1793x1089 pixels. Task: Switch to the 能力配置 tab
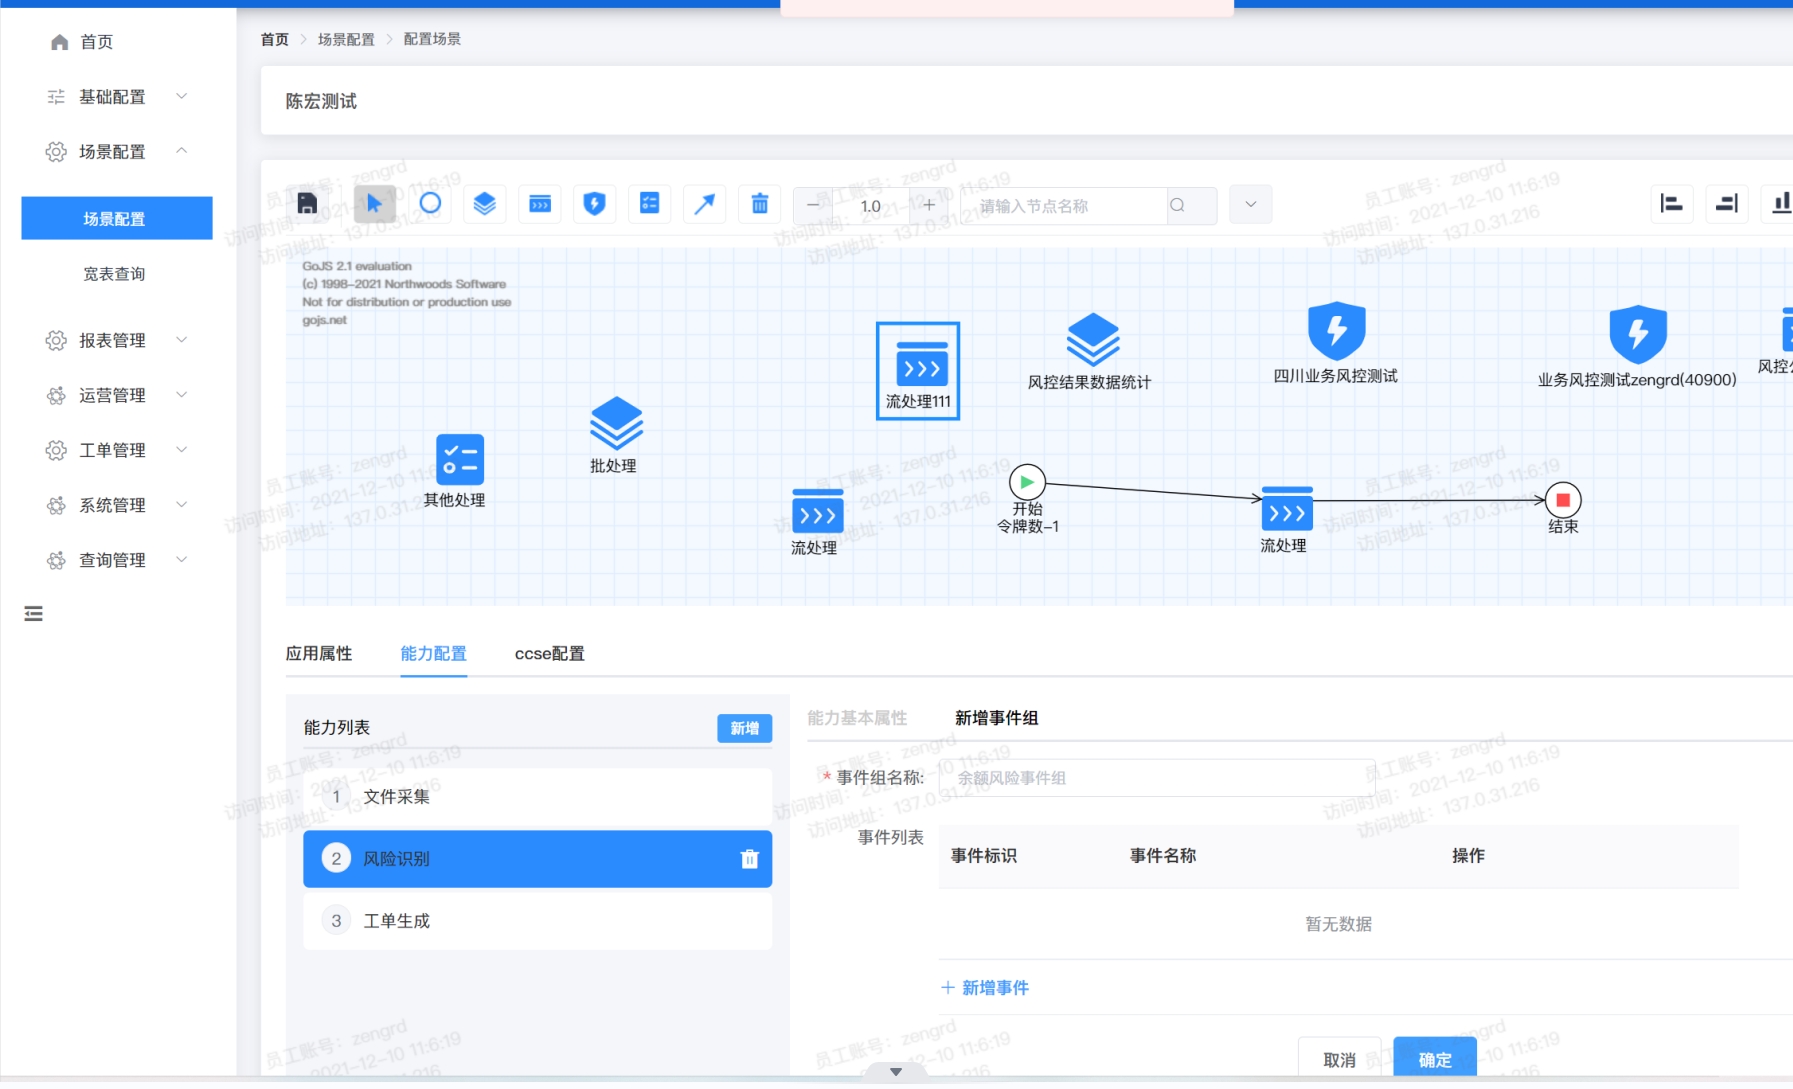coord(434,654)
